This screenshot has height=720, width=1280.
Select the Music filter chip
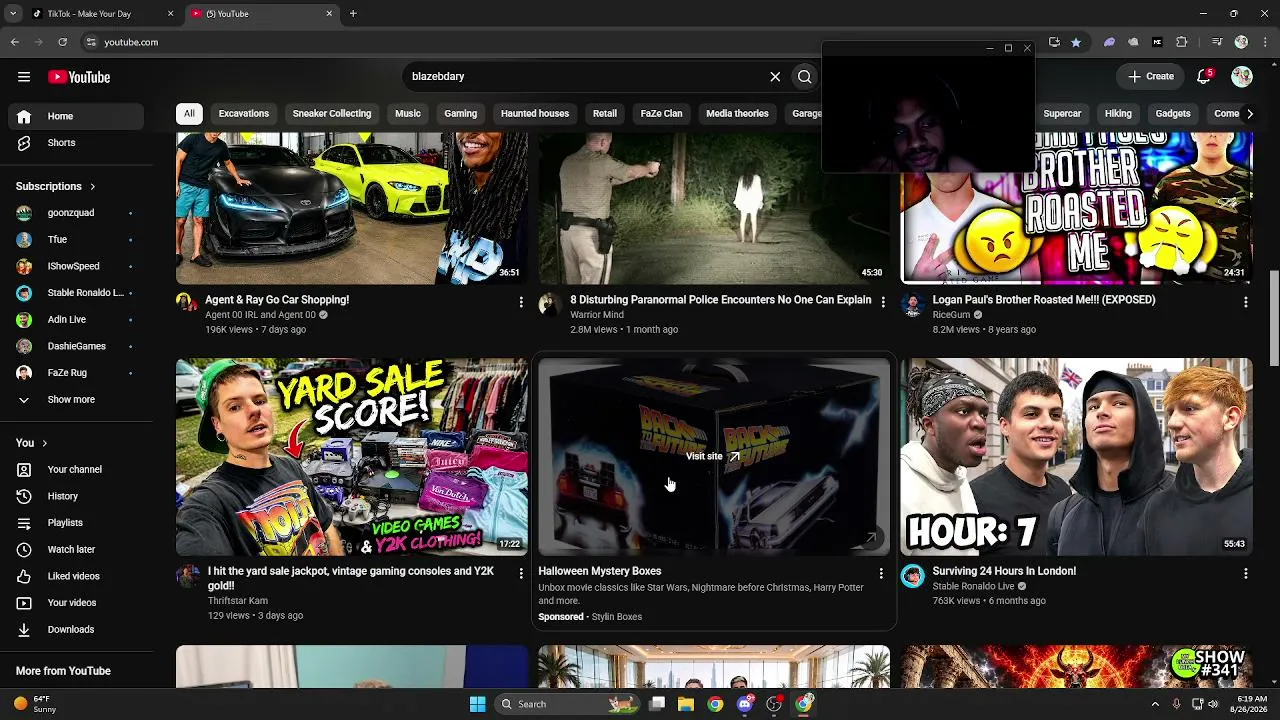click(408, 114)
